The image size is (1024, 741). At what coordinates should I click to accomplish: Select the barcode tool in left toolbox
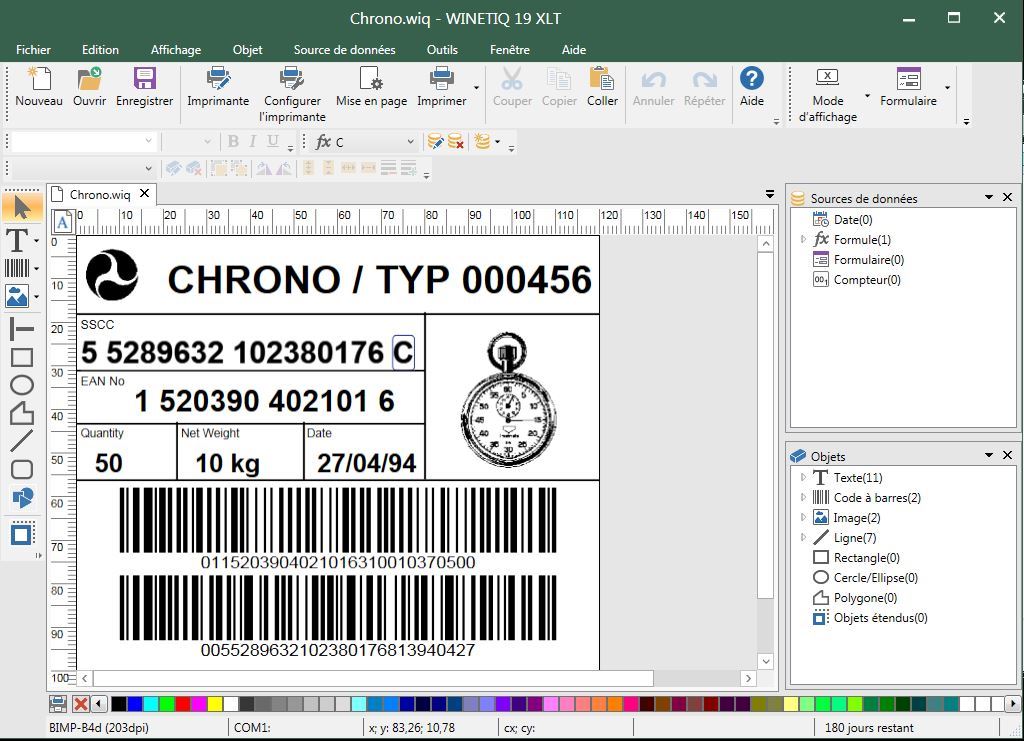point(17,268)
